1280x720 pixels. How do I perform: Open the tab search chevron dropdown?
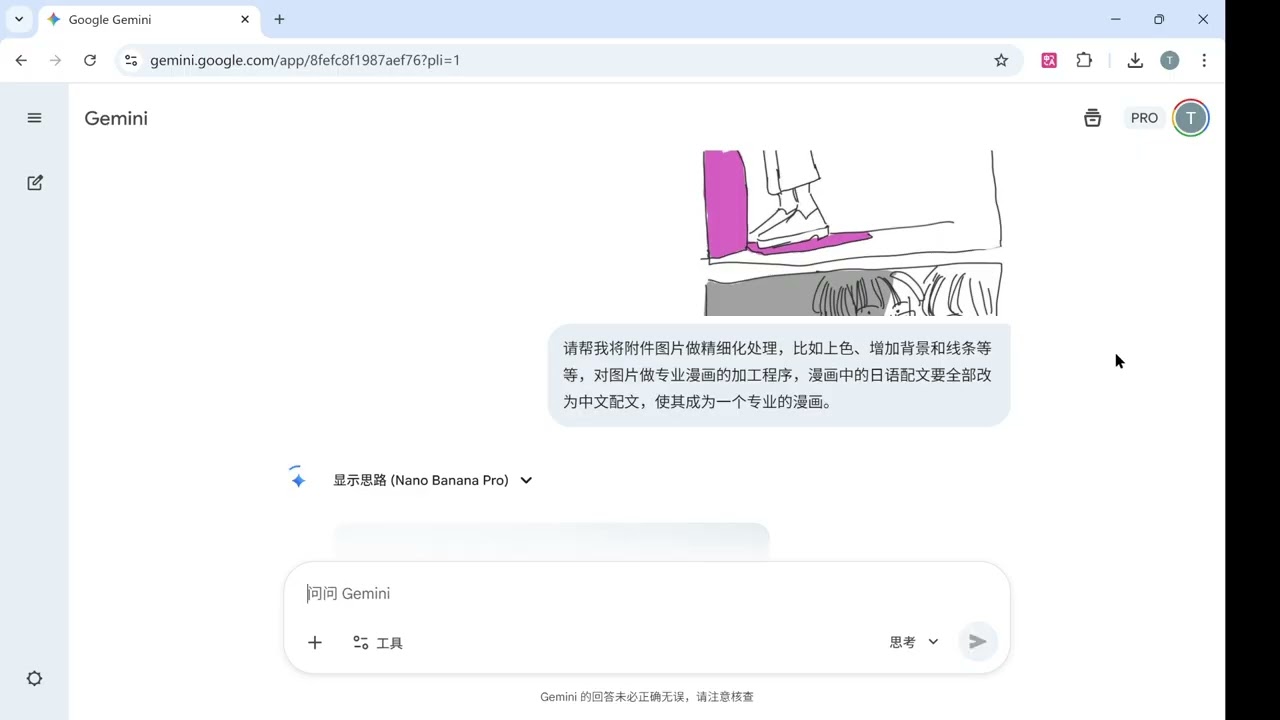tap(18, 19)
